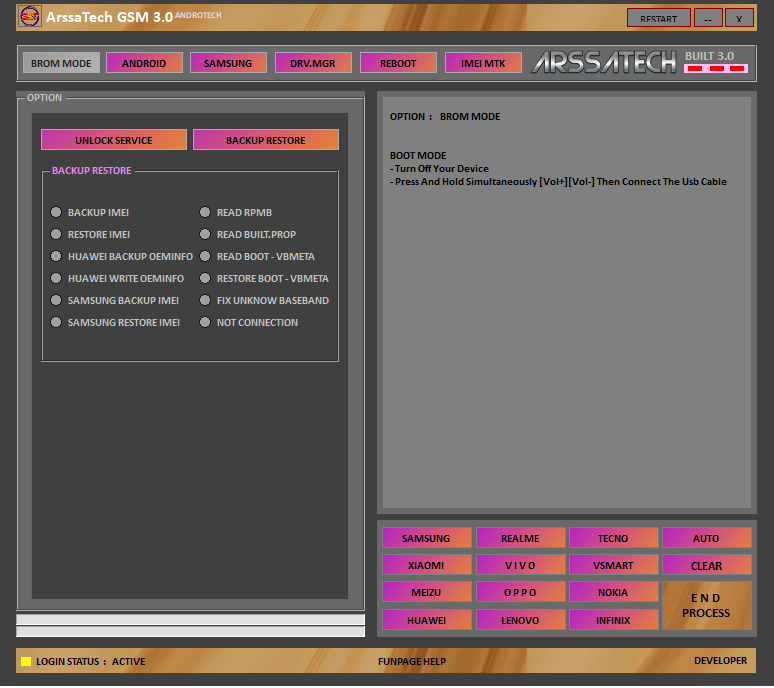Select FIX UNKNOW BASEBAND option

(x=206, y=301)
